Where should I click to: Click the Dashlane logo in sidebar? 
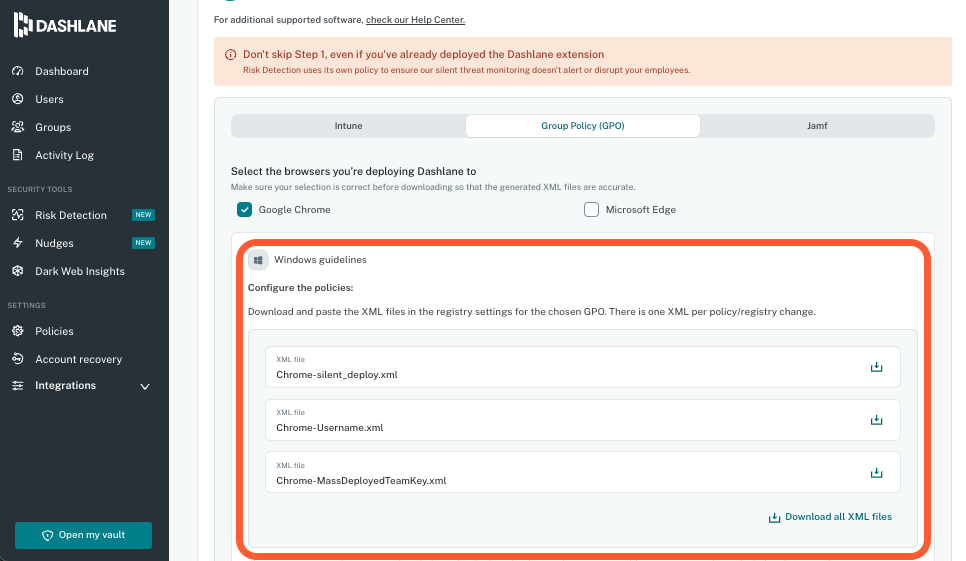65,26
